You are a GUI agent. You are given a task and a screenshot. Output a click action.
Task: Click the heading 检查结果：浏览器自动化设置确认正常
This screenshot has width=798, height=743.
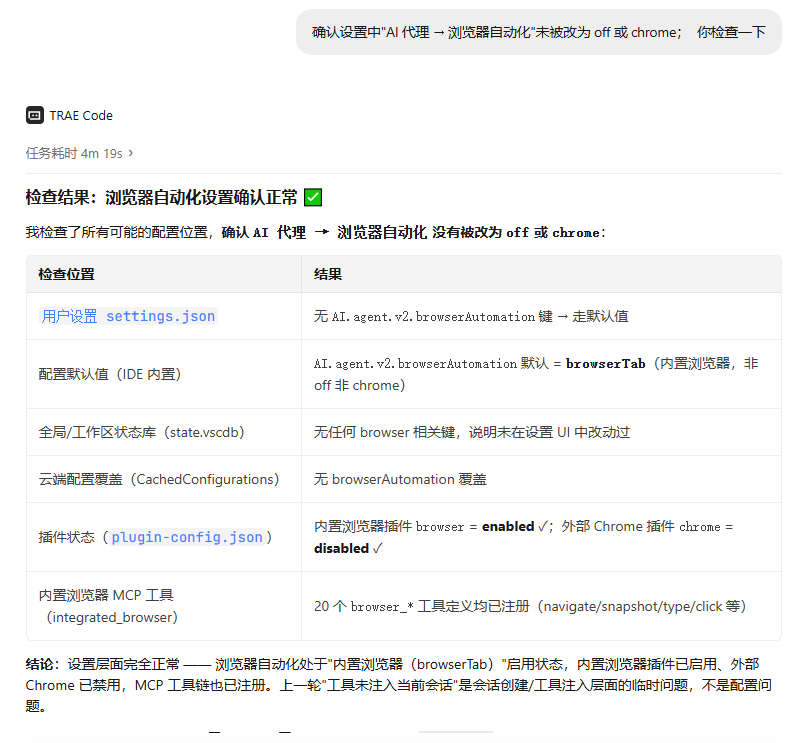[x=162, y=197]
